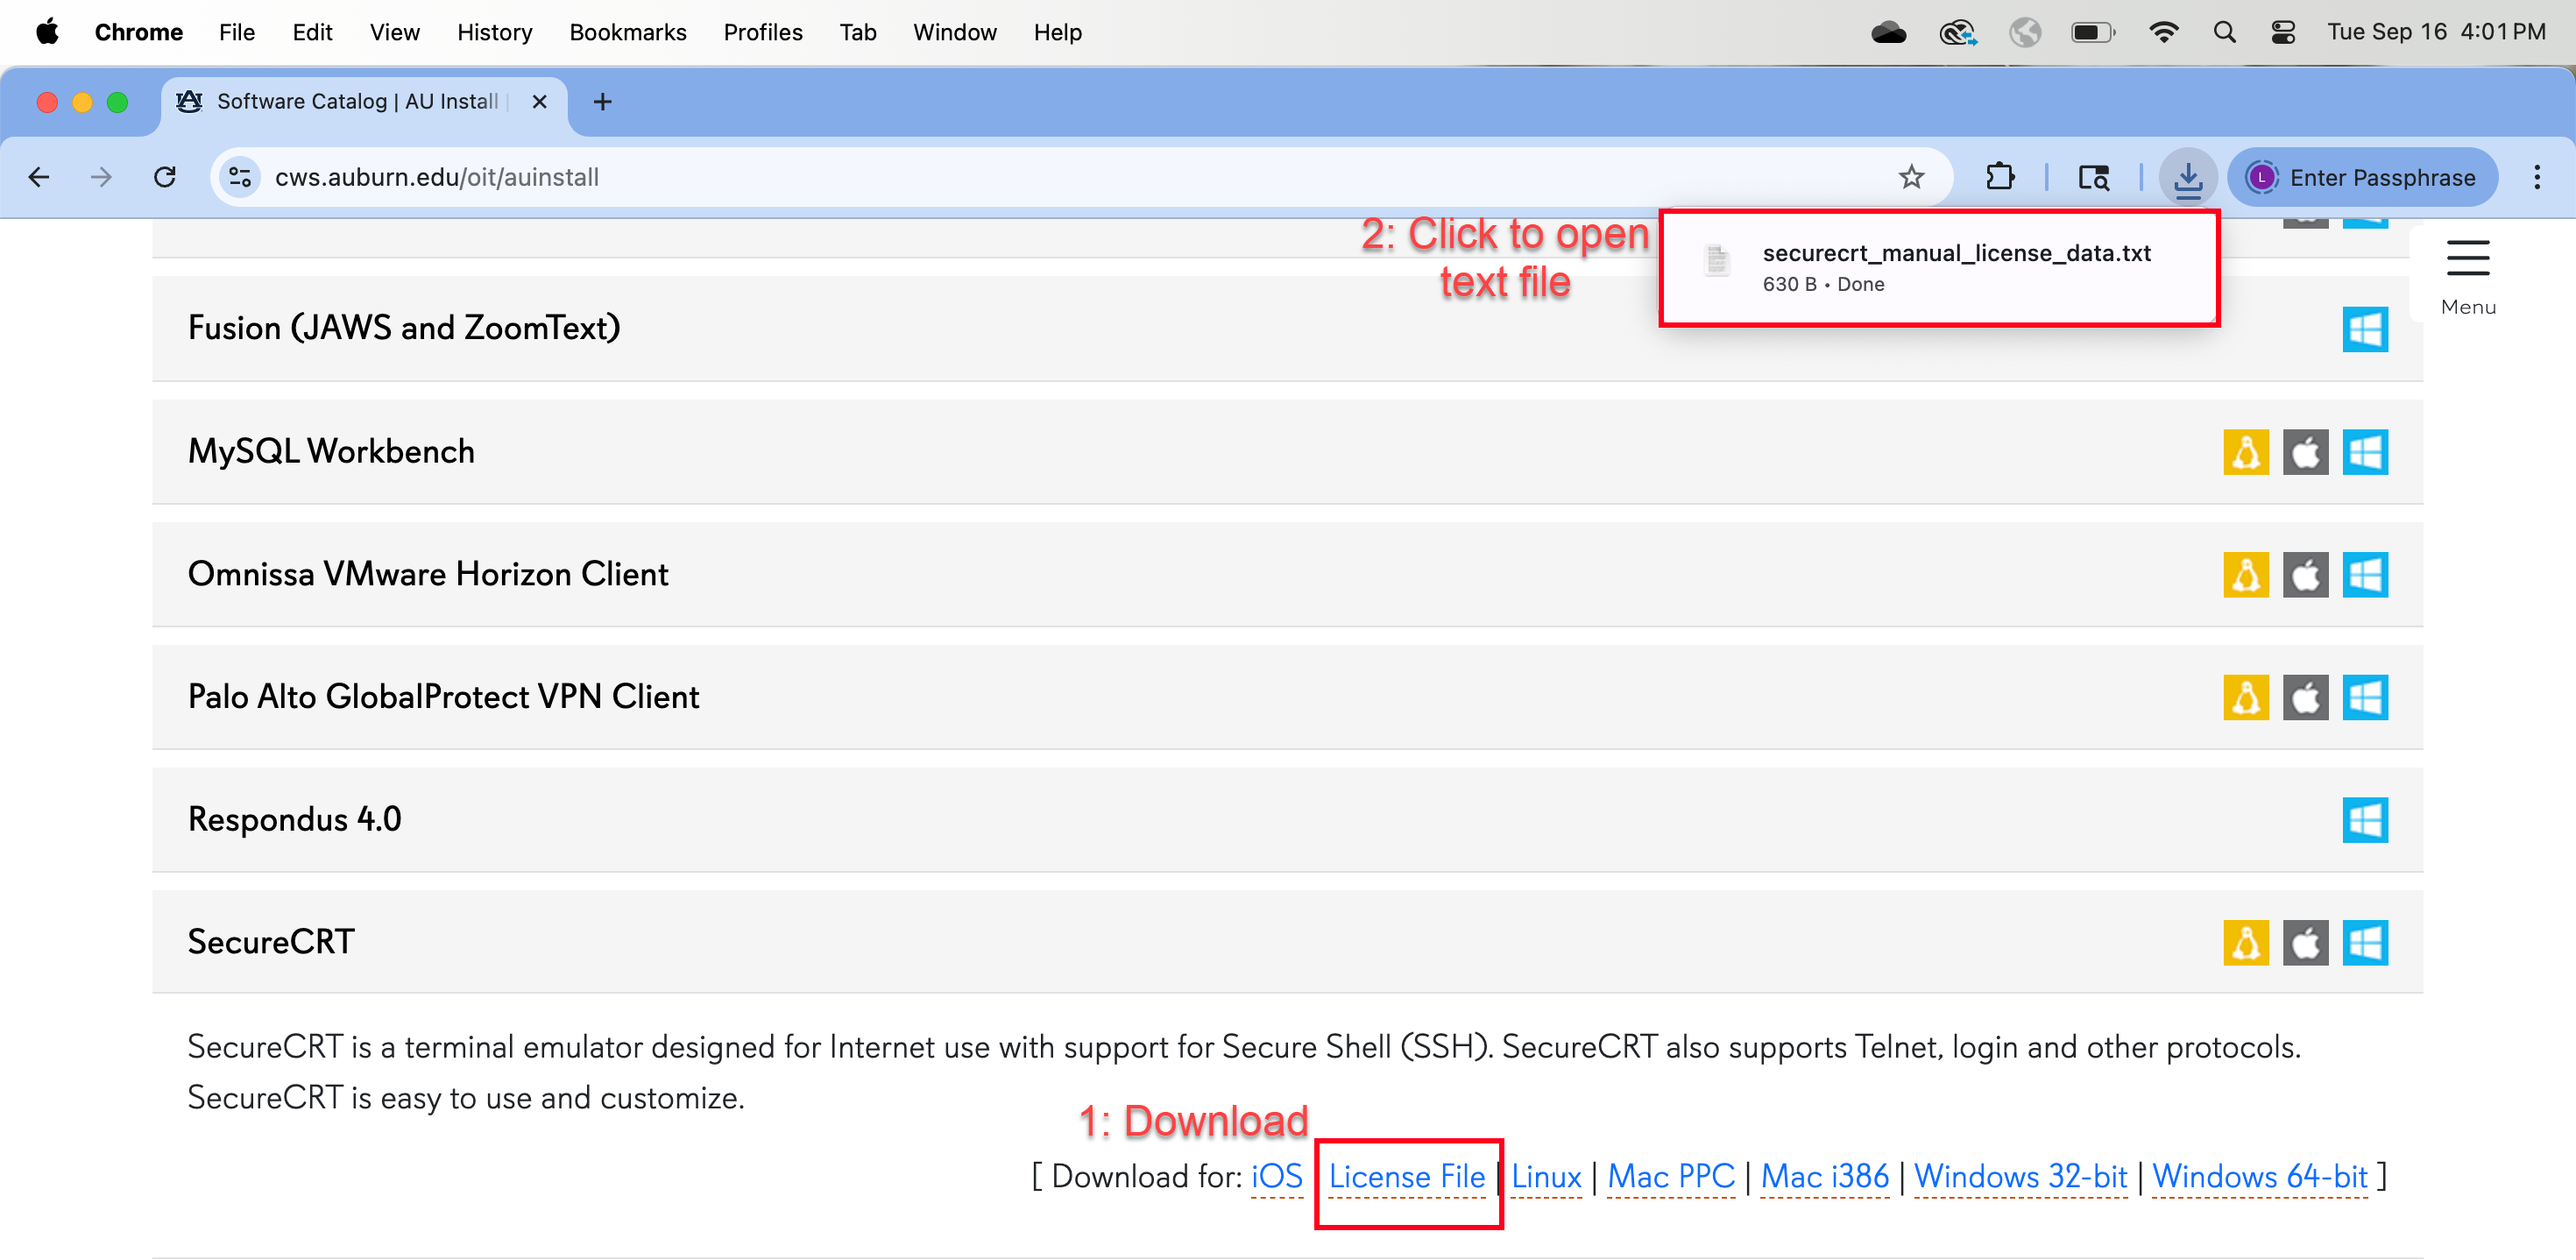Image resolution: width=2576 pixels, height=1260 pixels.
Task: Click the Linux icon for Omnissa VMware Horizon
Action: coord(2246,575)
